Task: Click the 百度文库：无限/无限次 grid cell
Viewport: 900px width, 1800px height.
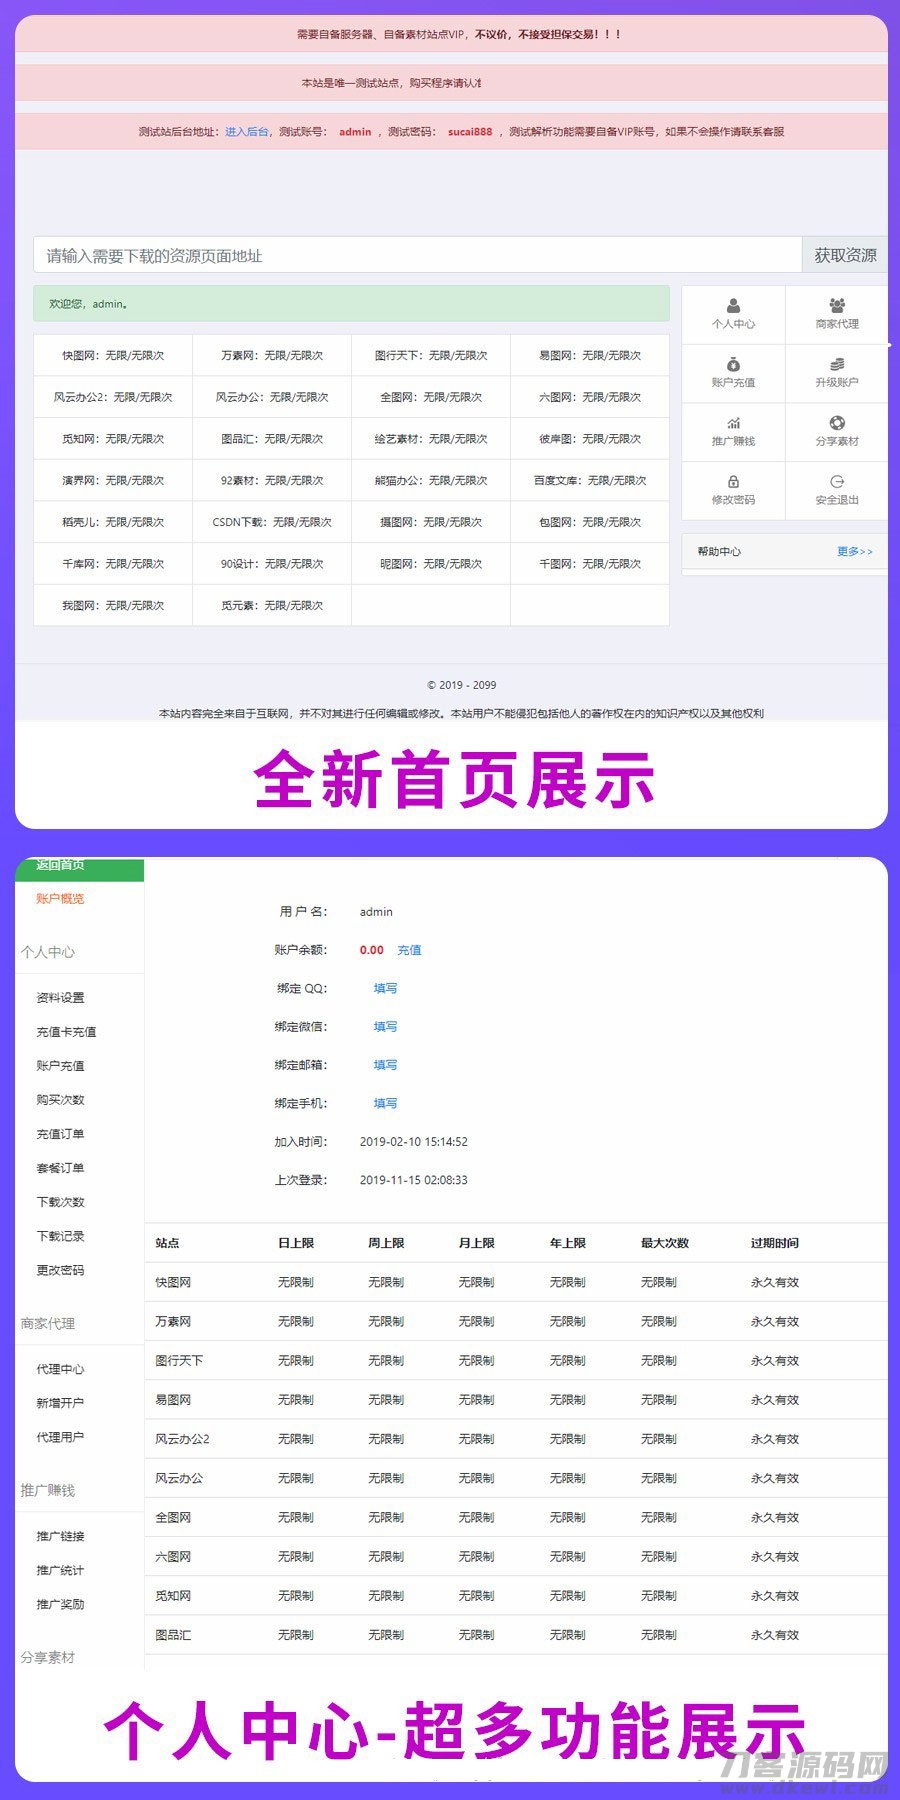Action: pyautogui.click(x=590, y=480)
